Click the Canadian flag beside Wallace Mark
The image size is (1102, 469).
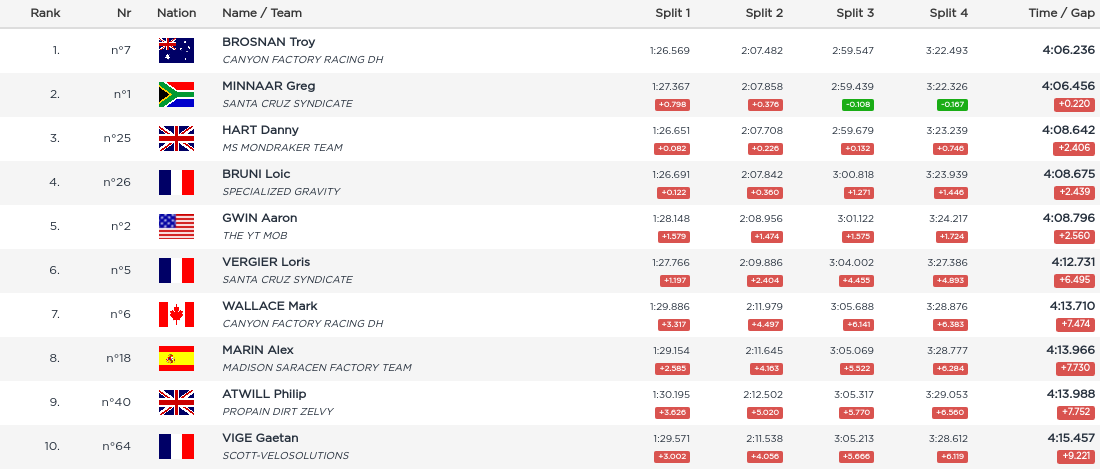176,314
